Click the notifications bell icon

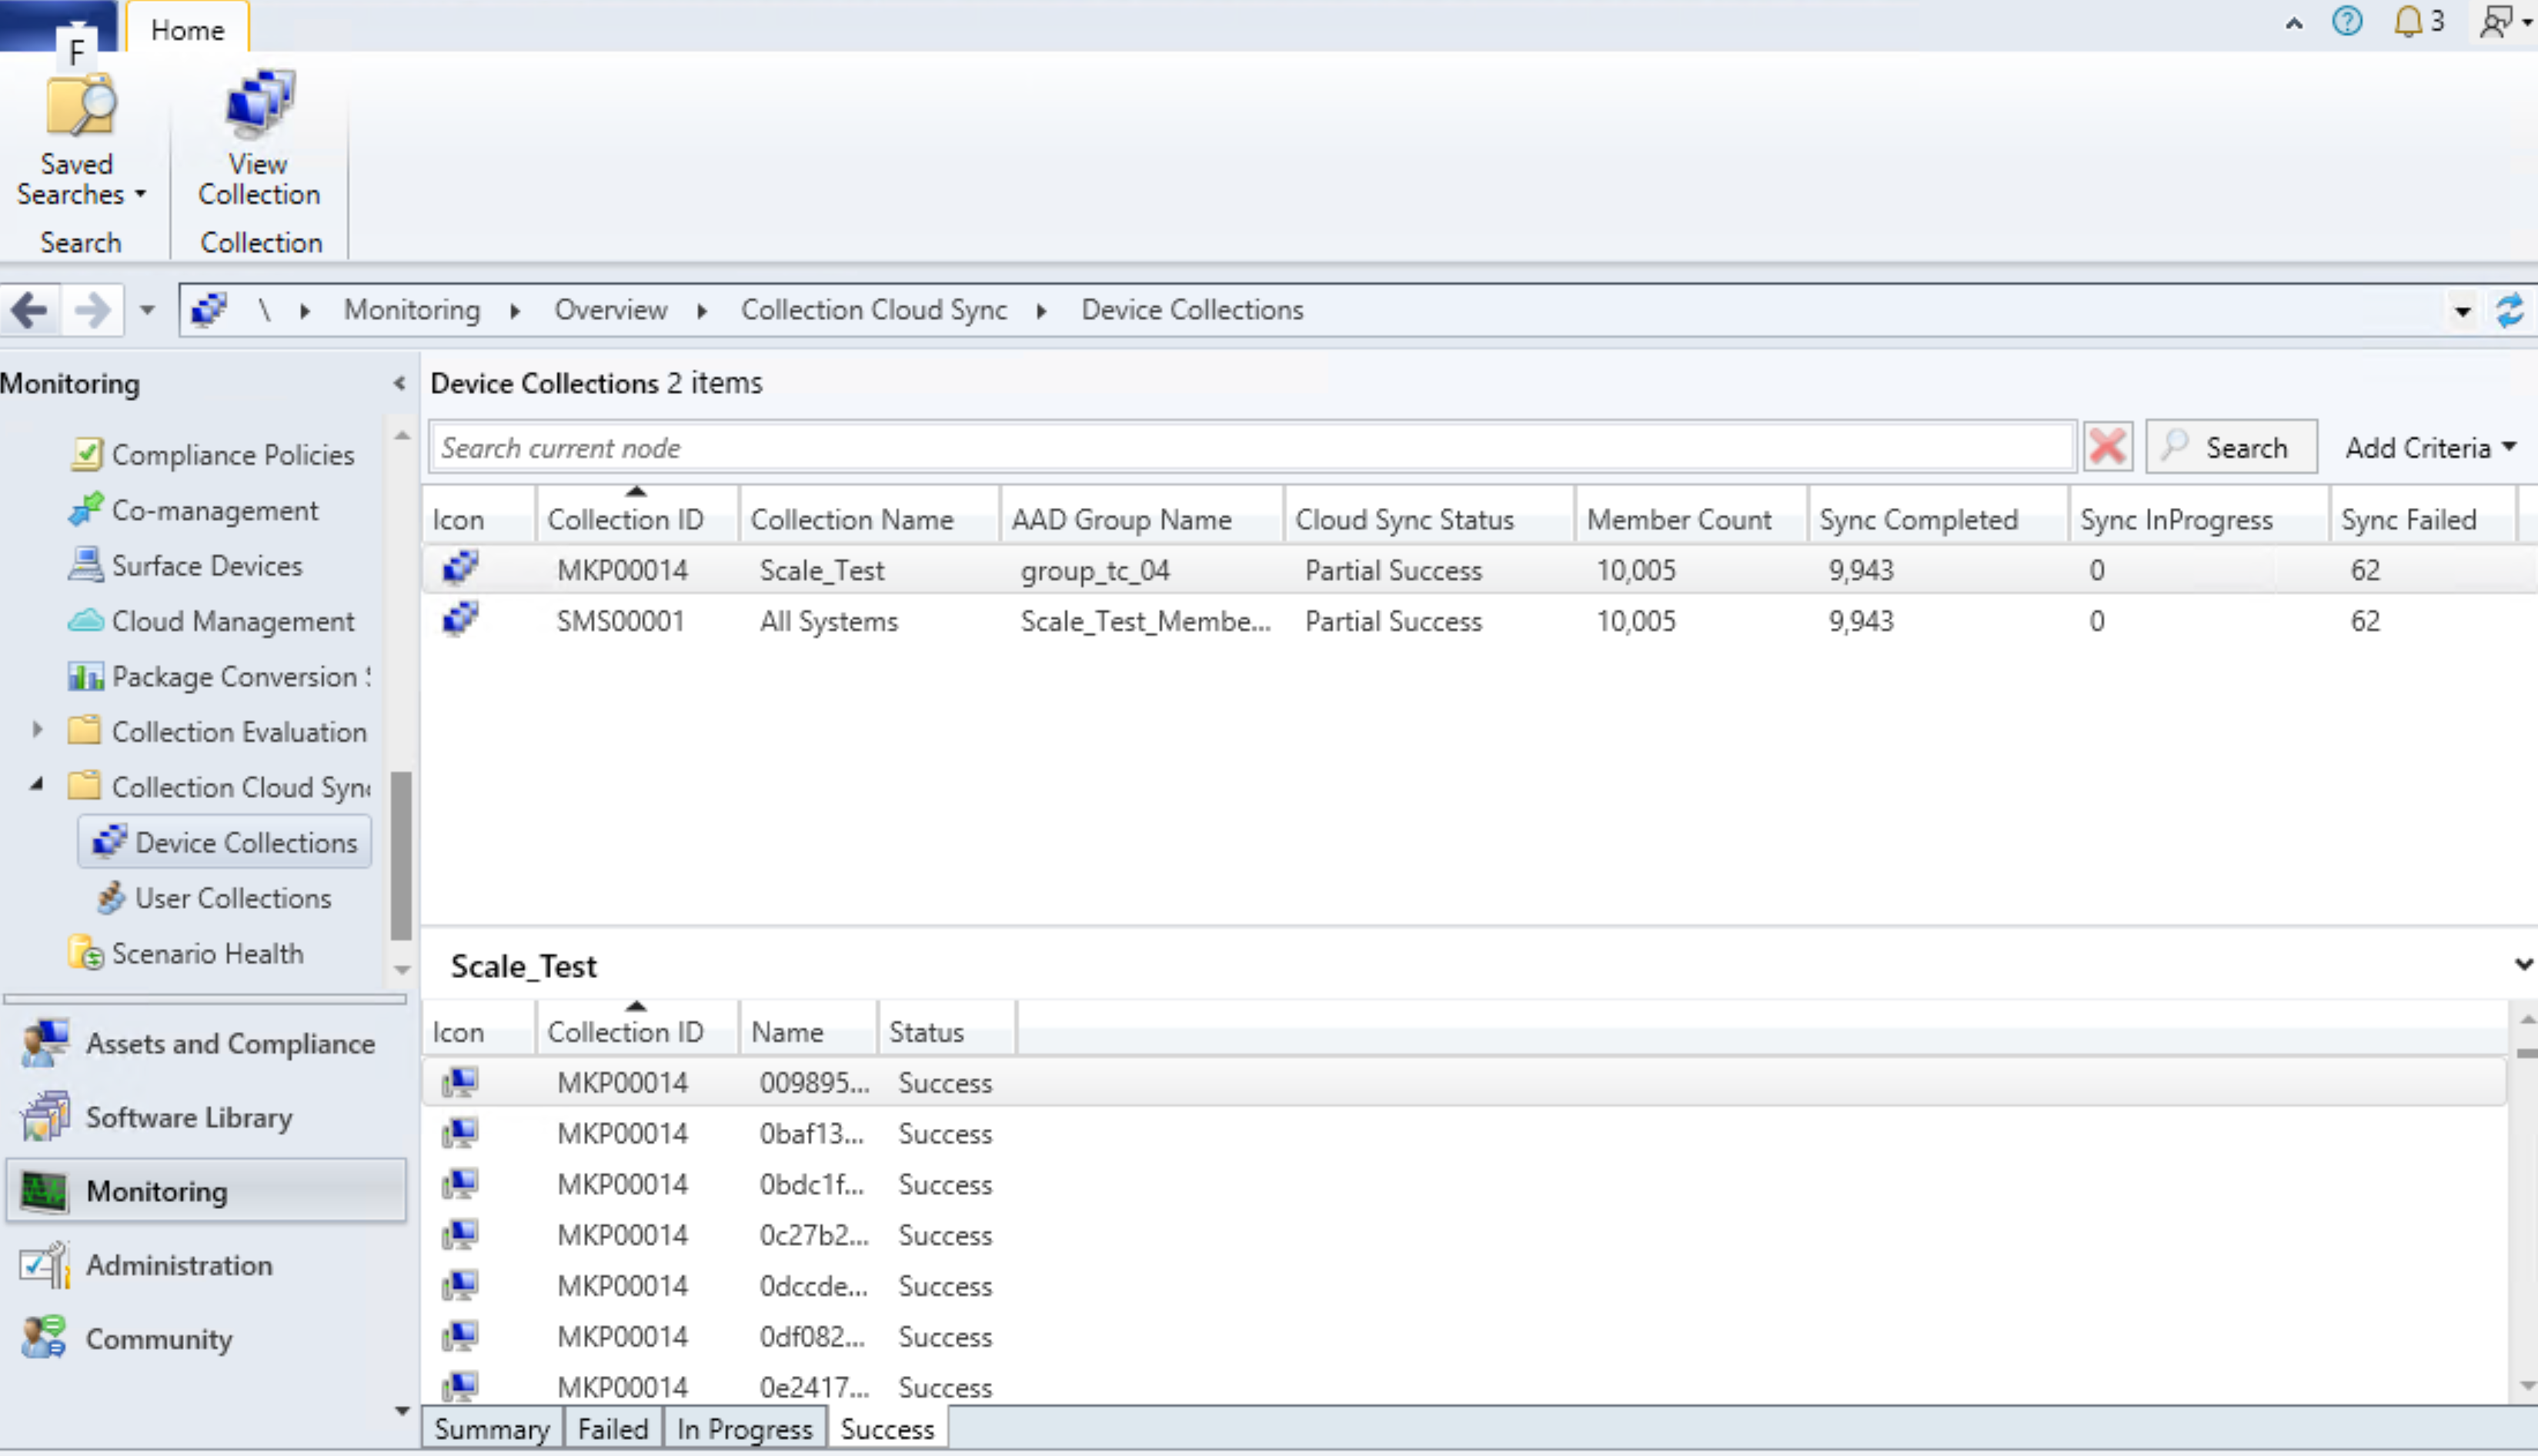(2408, 22)
